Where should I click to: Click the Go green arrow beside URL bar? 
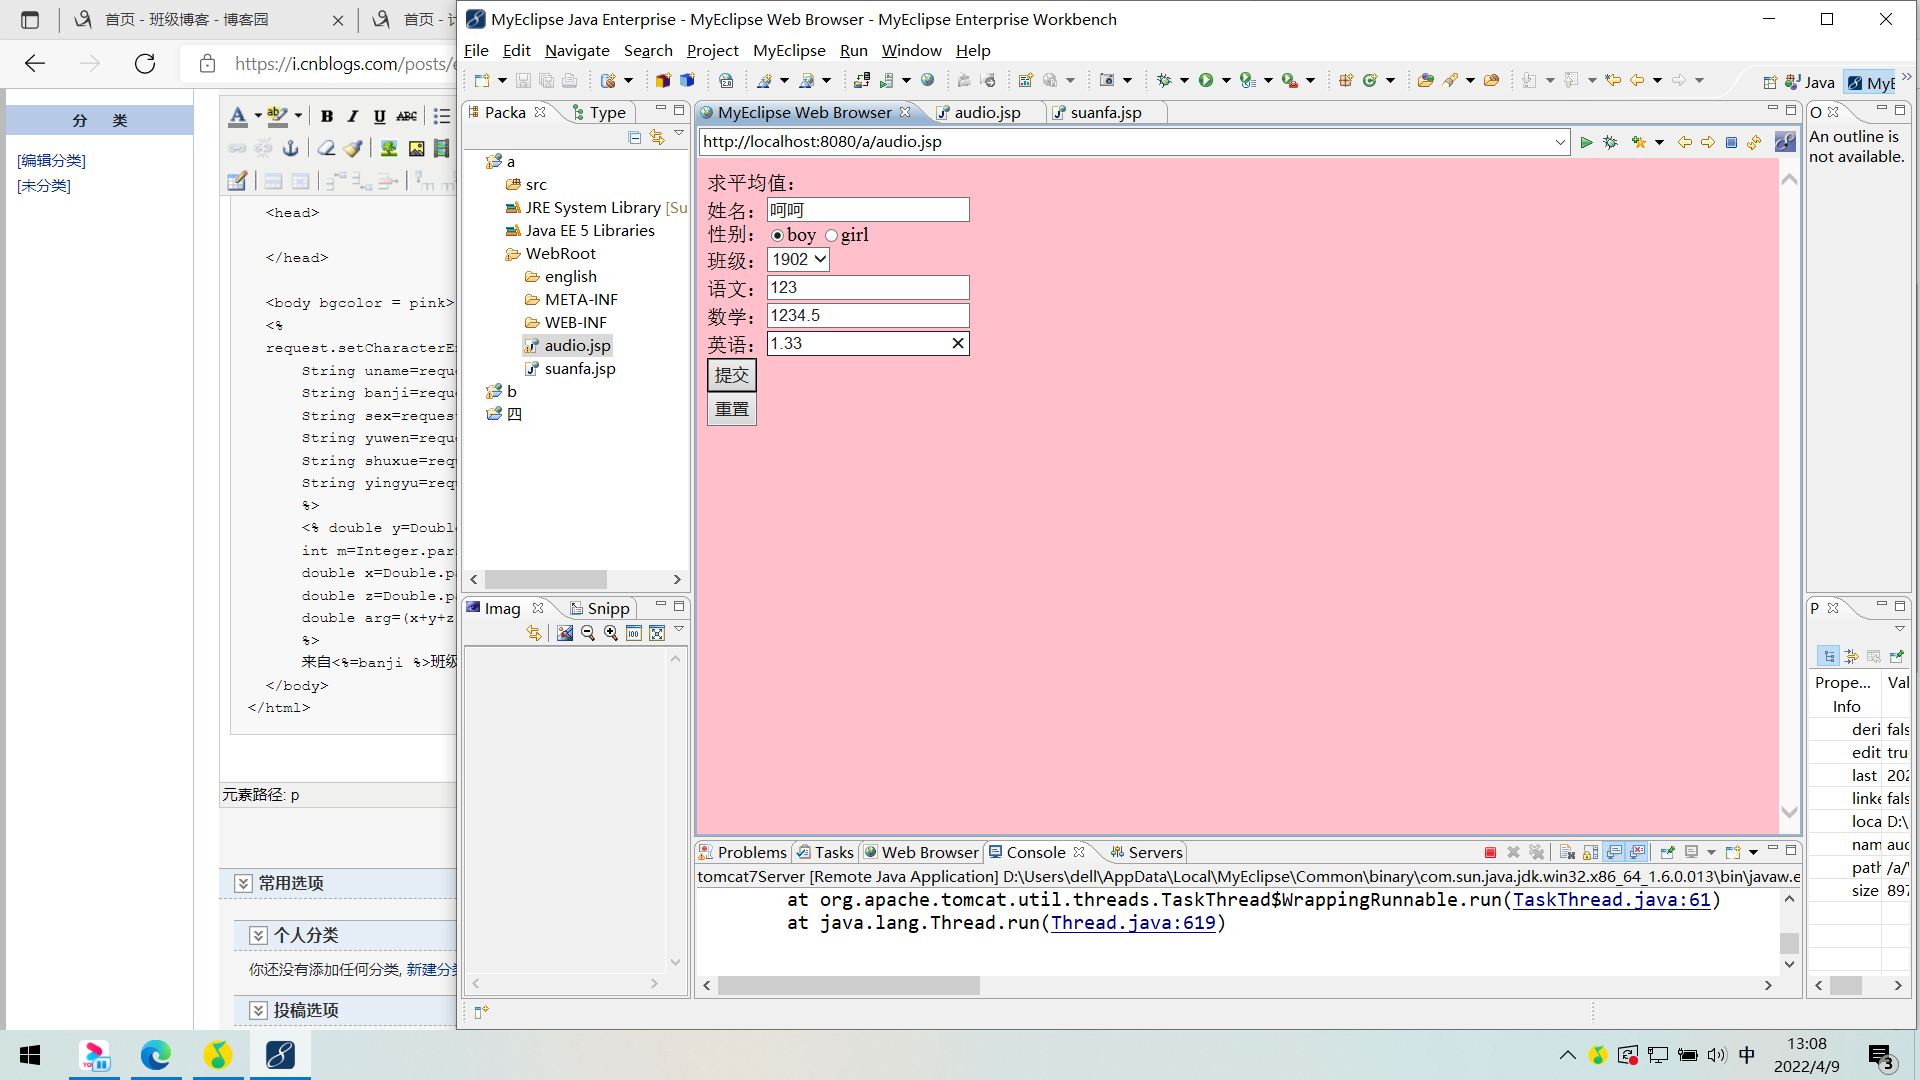(1586, 142)
